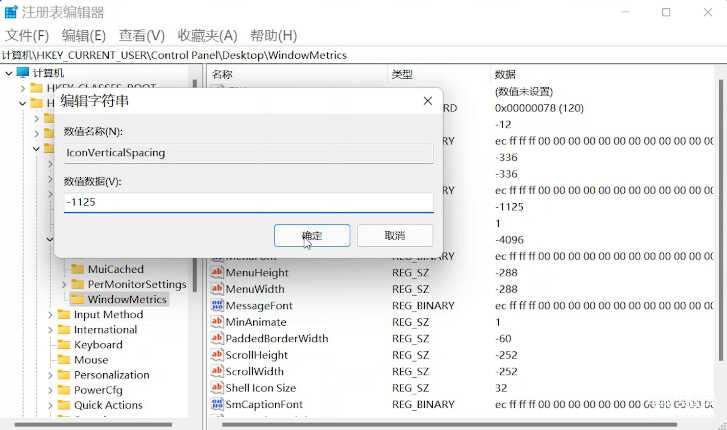727x430 pixels.
Task: Open the 编辑(E) menu
Action: [x=83, y=35]
